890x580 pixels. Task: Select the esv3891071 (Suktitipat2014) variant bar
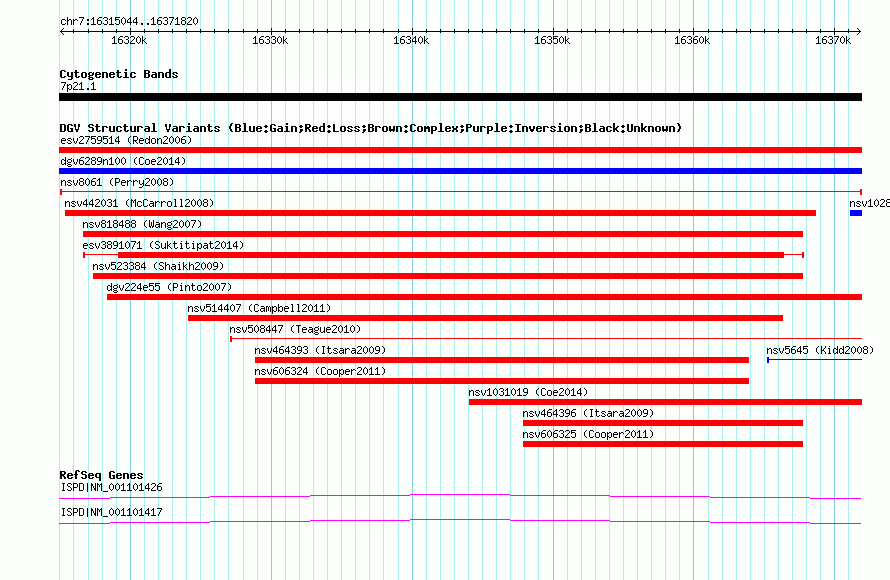point(443,255)
